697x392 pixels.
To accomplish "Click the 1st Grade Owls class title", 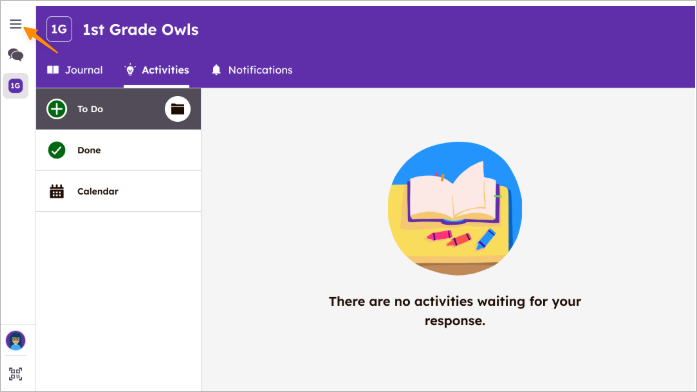I will [140, 30].
